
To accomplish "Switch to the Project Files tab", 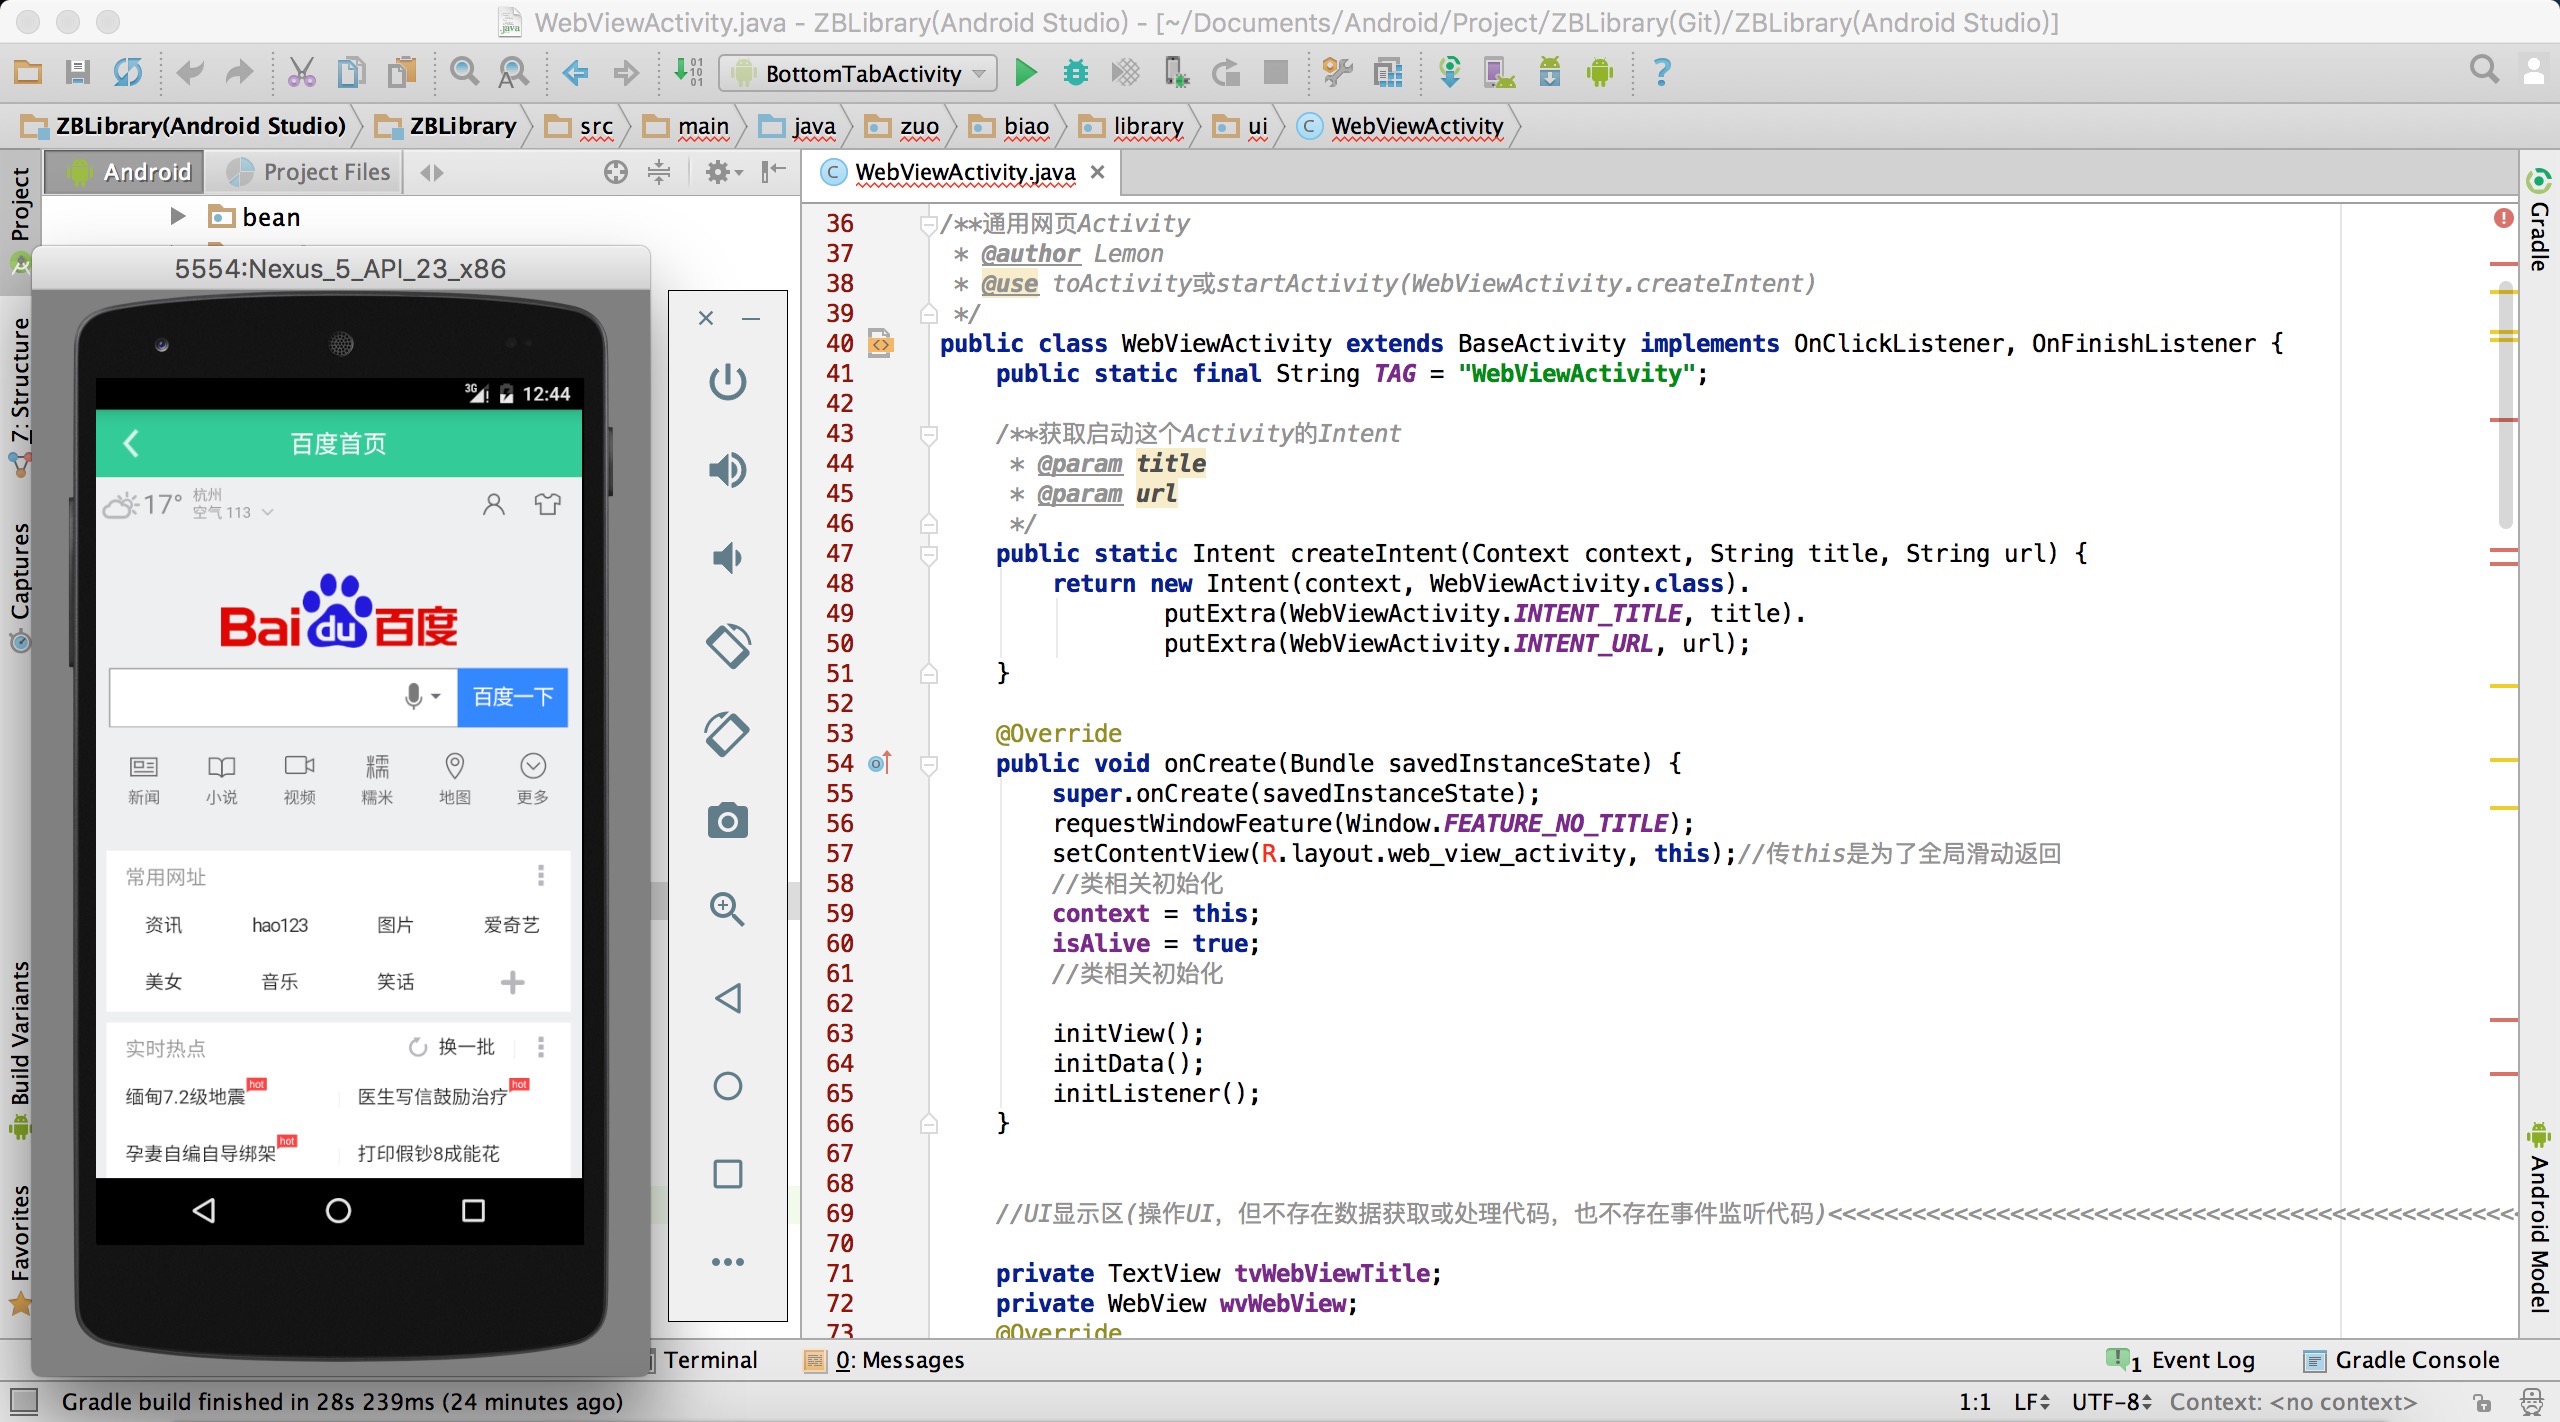I will tap(309, 172).
